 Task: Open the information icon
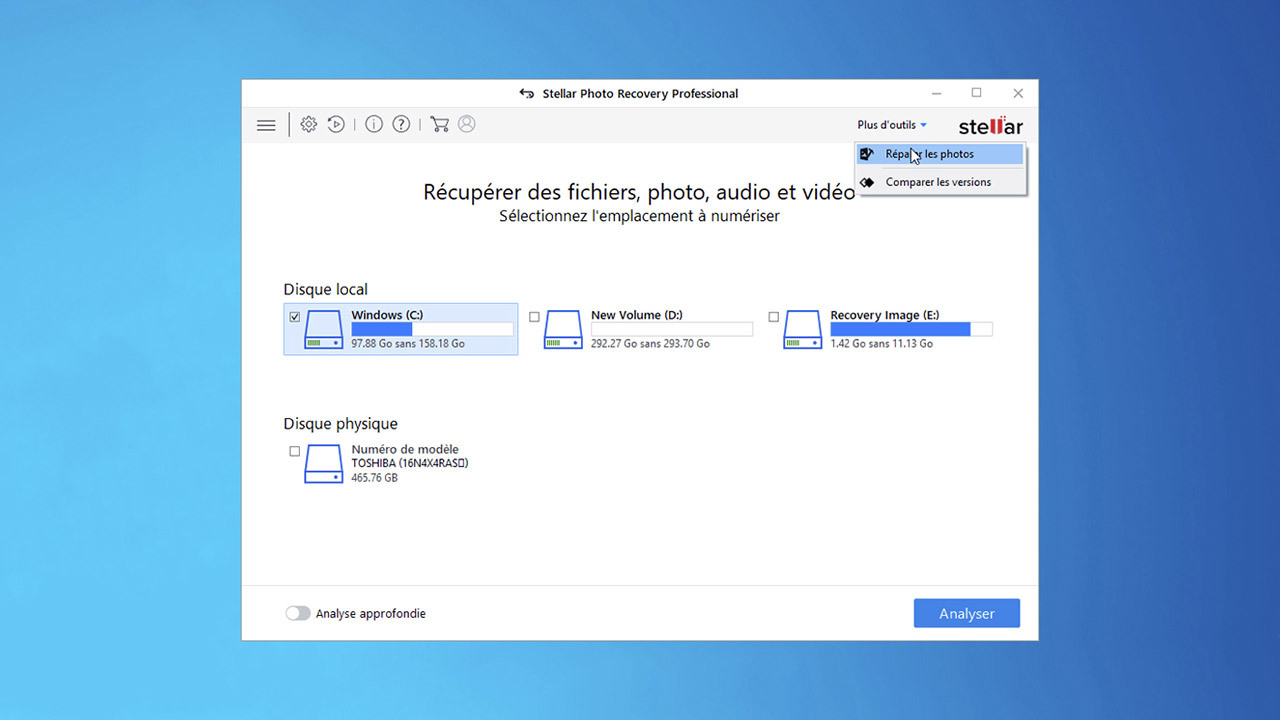(x=374, y=124)
